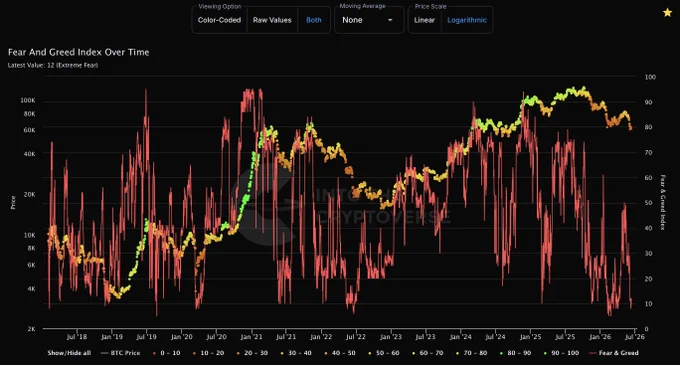Viewport: 680px width, 365px height.
Task: Click the yellow star favorite icon
Action: pyautogui.click(x=667, y=13)
